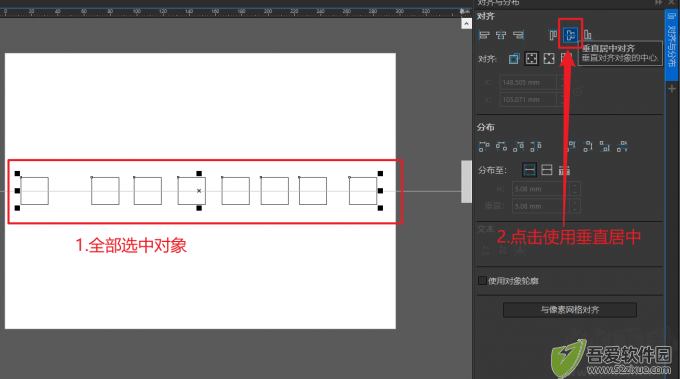Click the 与像素网格对齐 button
Screen dimensions: 680x379
570,310
